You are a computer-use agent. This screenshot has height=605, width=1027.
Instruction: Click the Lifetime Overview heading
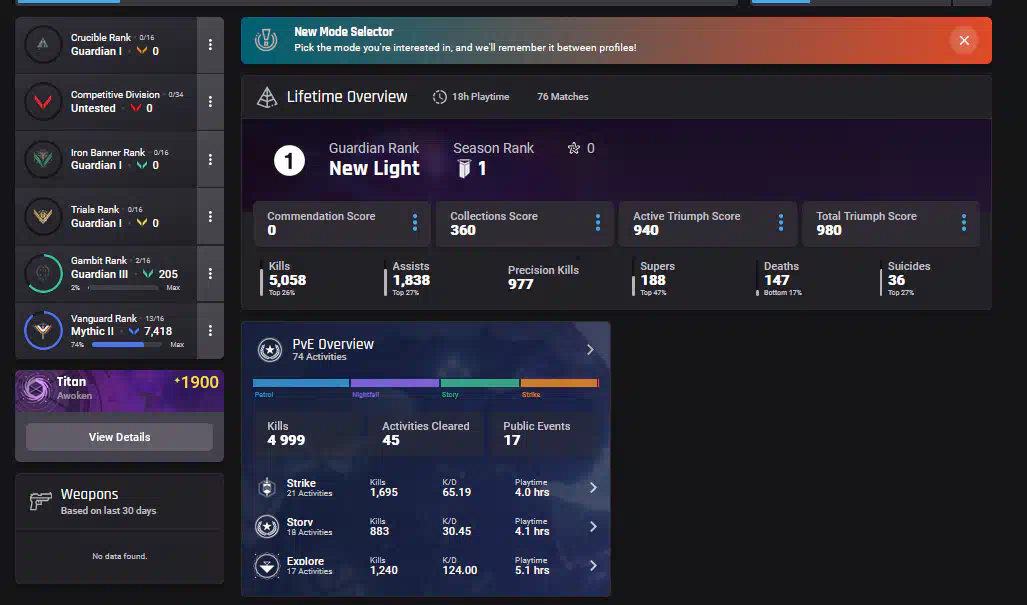point(347,97)
